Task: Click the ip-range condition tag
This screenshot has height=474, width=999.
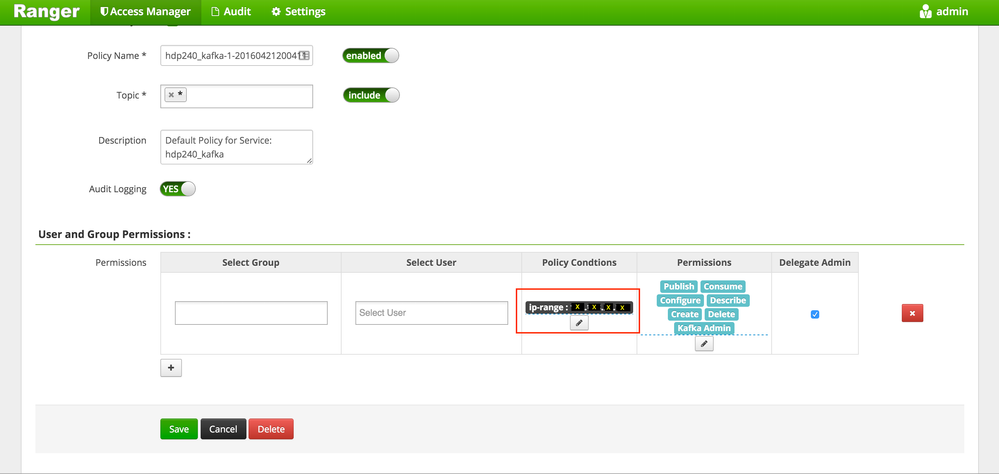Action: click(579, 307)
